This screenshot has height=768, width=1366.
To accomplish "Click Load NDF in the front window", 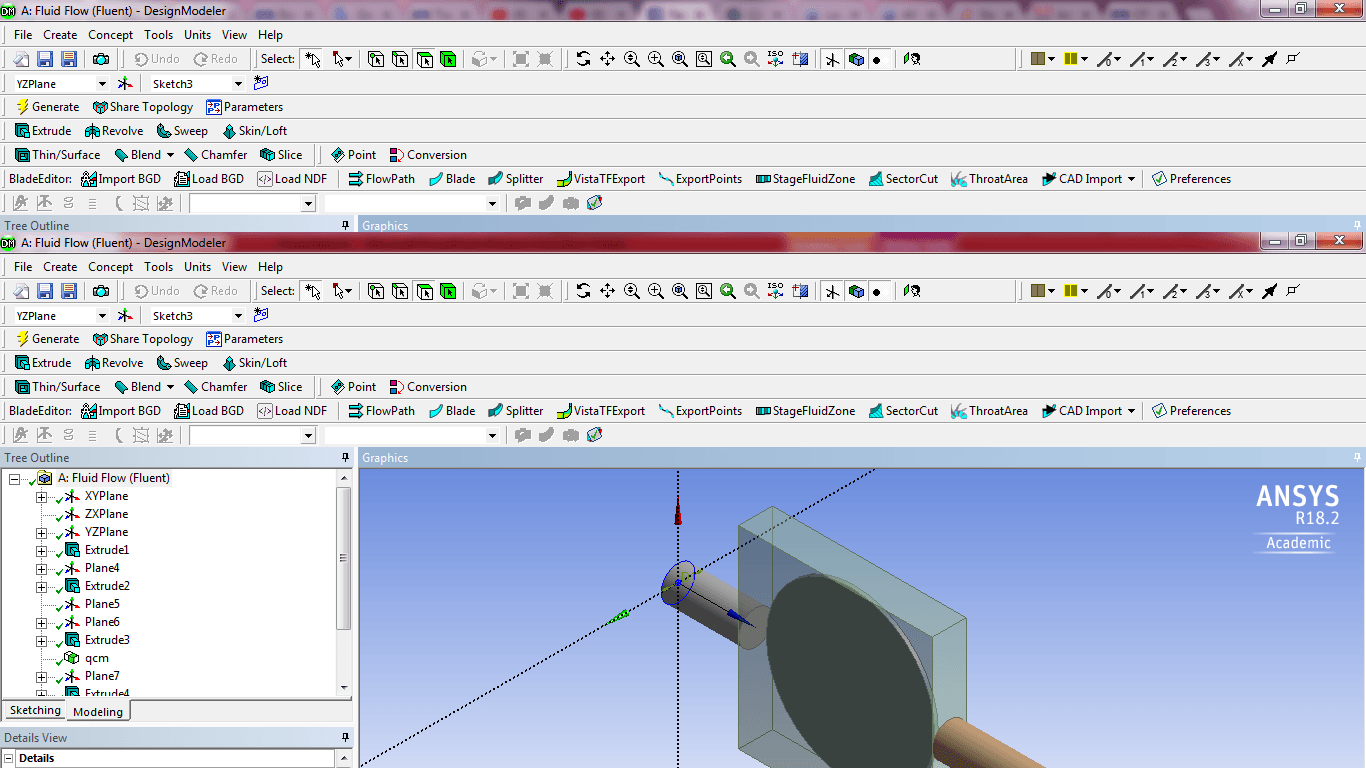I will tap(292, 411).
